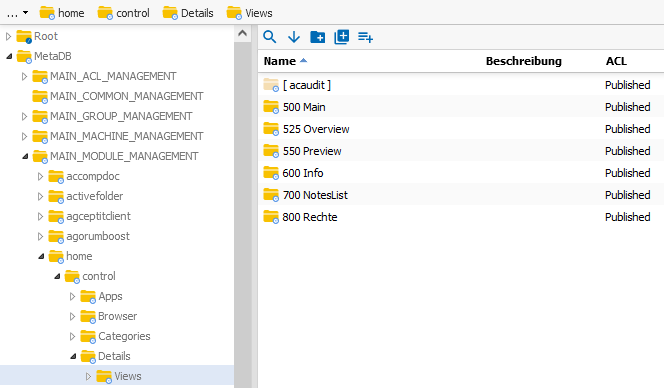Image resolution: width=664 pixels, height=388 pixels.
Task: Click folder icon of 500 Main
Action: [x=271, y=107]
